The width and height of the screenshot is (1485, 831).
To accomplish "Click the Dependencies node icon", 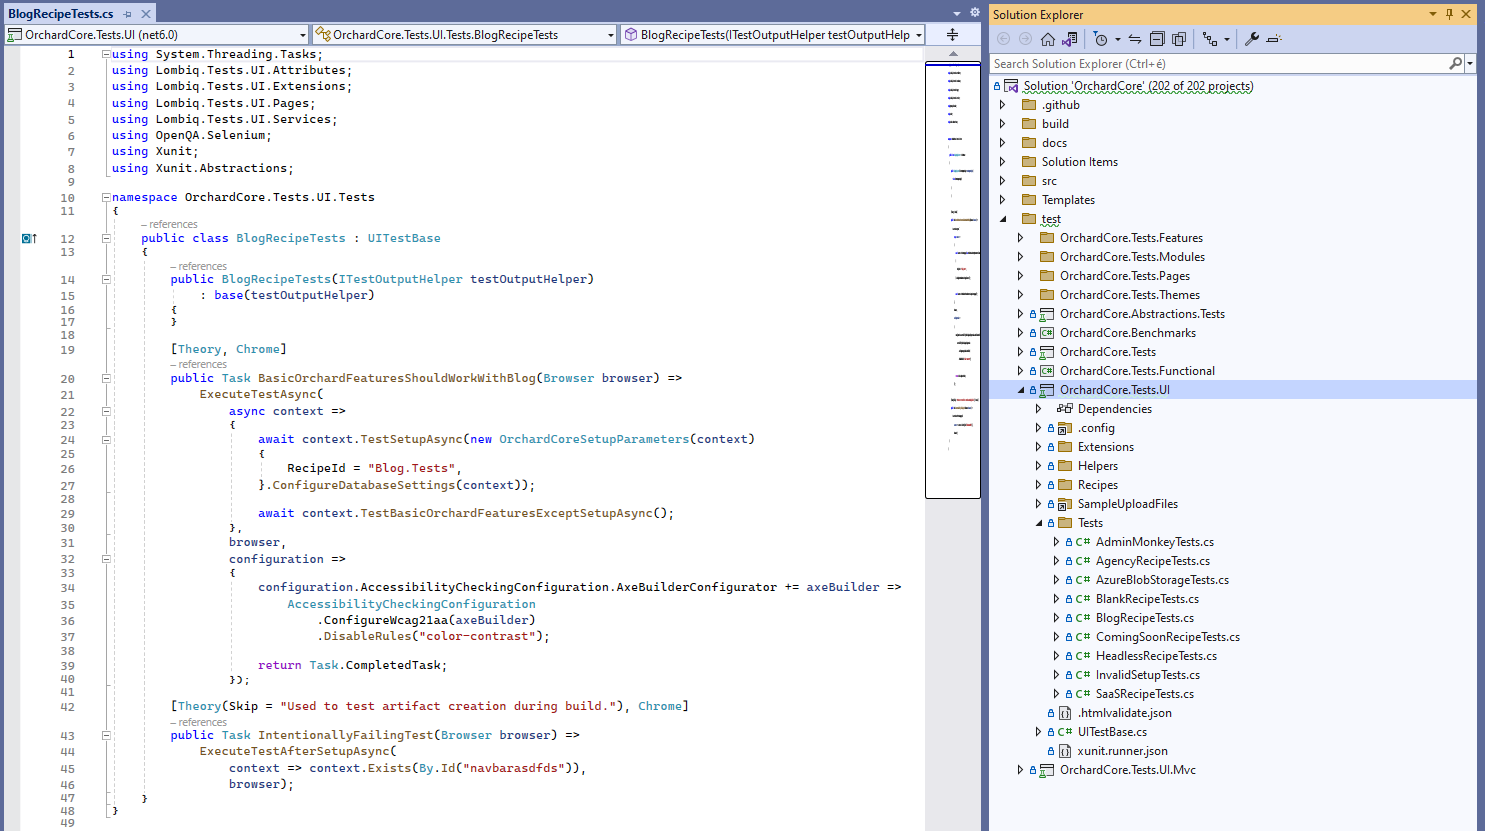I will click(x=1065, y=409).
